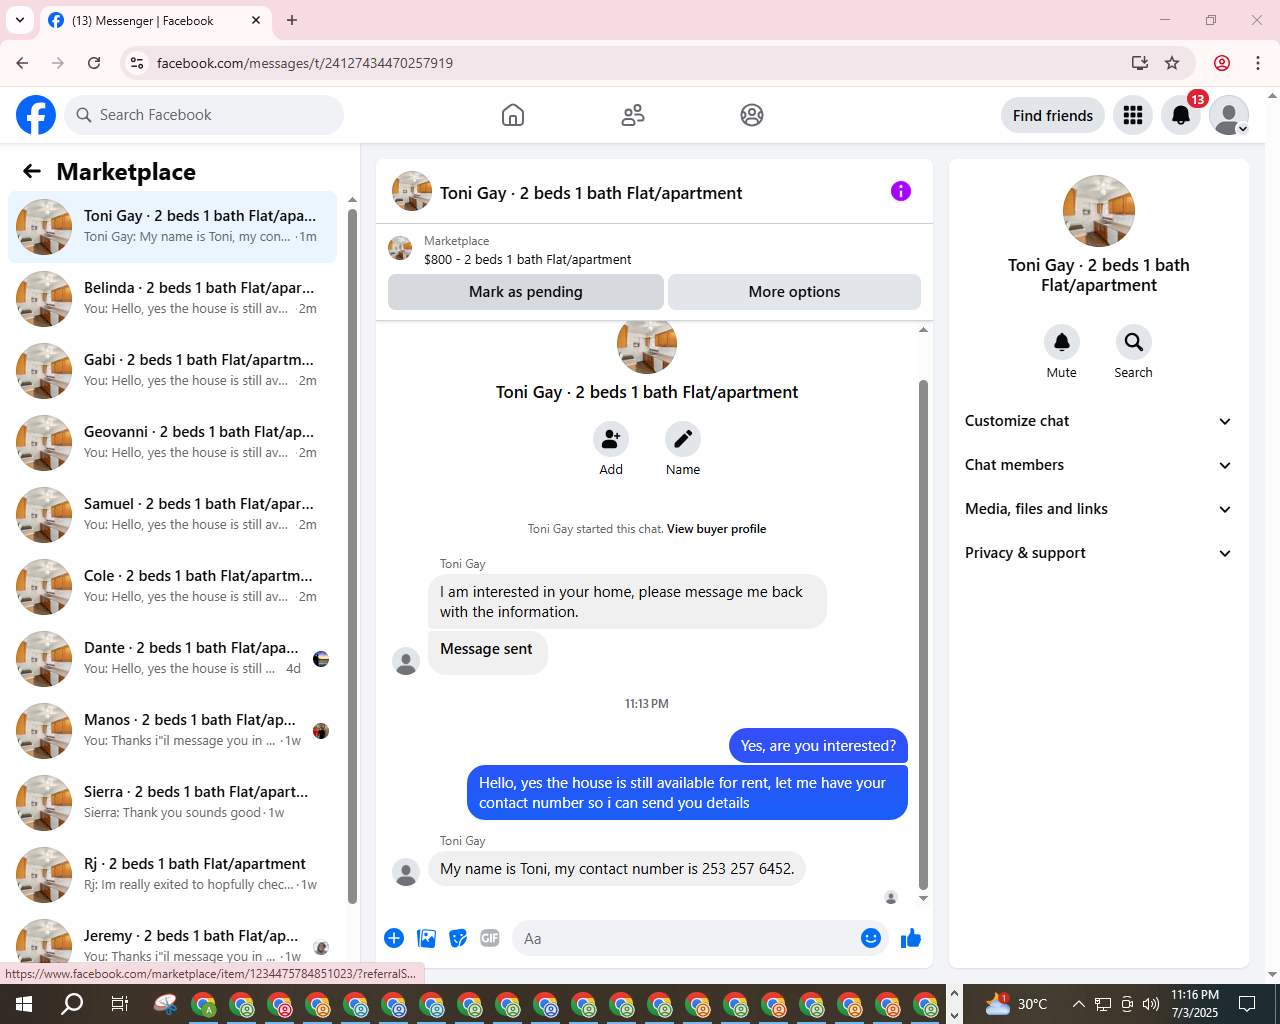Add people to the chat

tap(611, 439)
